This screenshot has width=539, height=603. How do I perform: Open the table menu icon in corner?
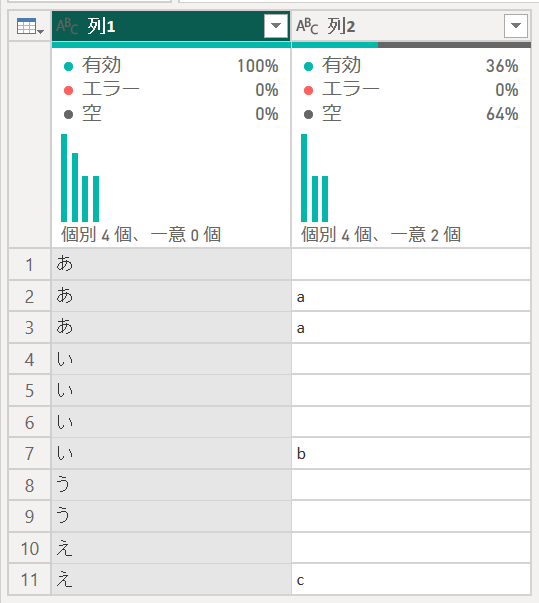tap(30, 26)
